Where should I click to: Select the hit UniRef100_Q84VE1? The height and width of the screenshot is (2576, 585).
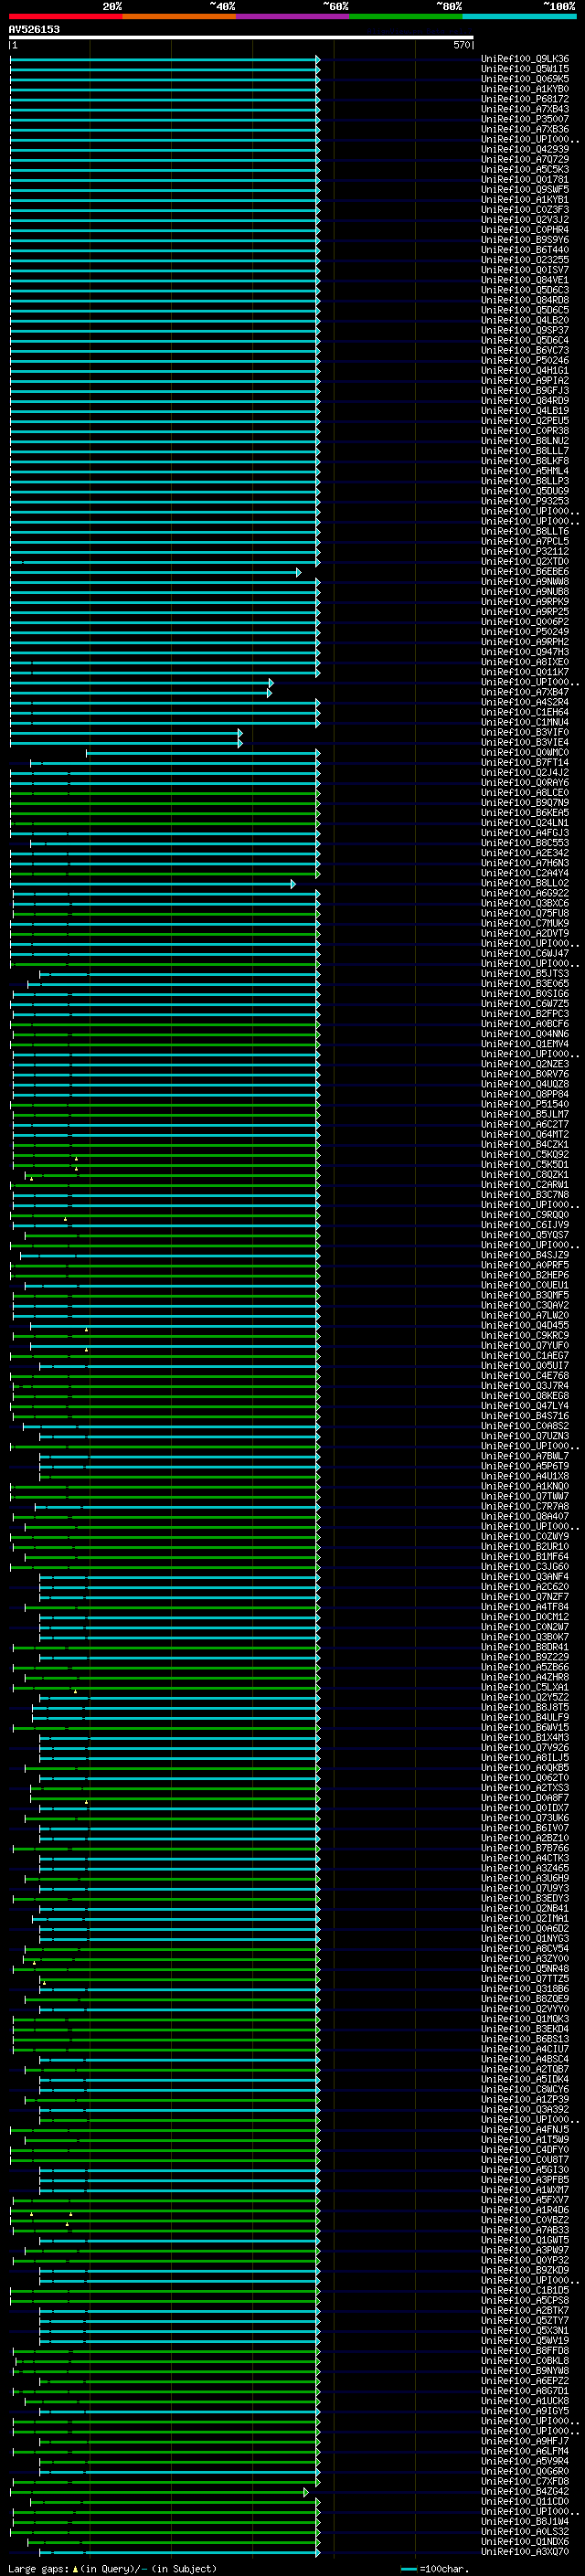click(x=525, y=280)
